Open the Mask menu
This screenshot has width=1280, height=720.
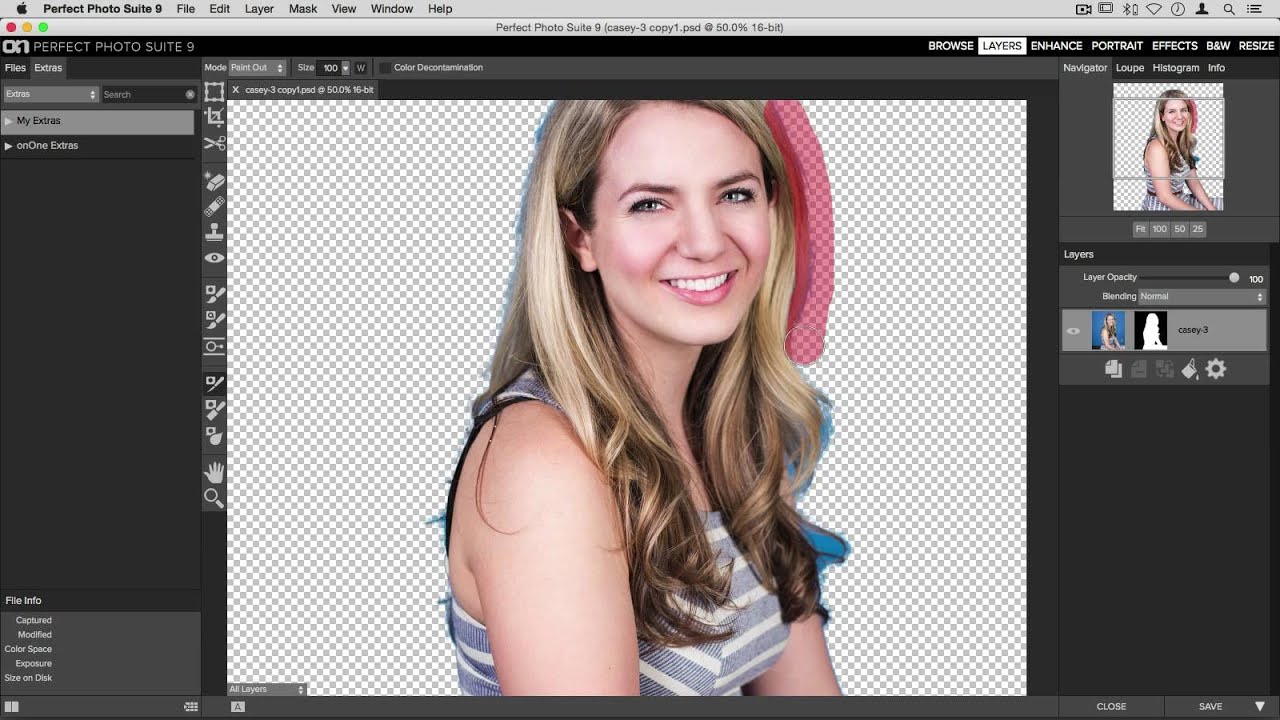[303, 9]
